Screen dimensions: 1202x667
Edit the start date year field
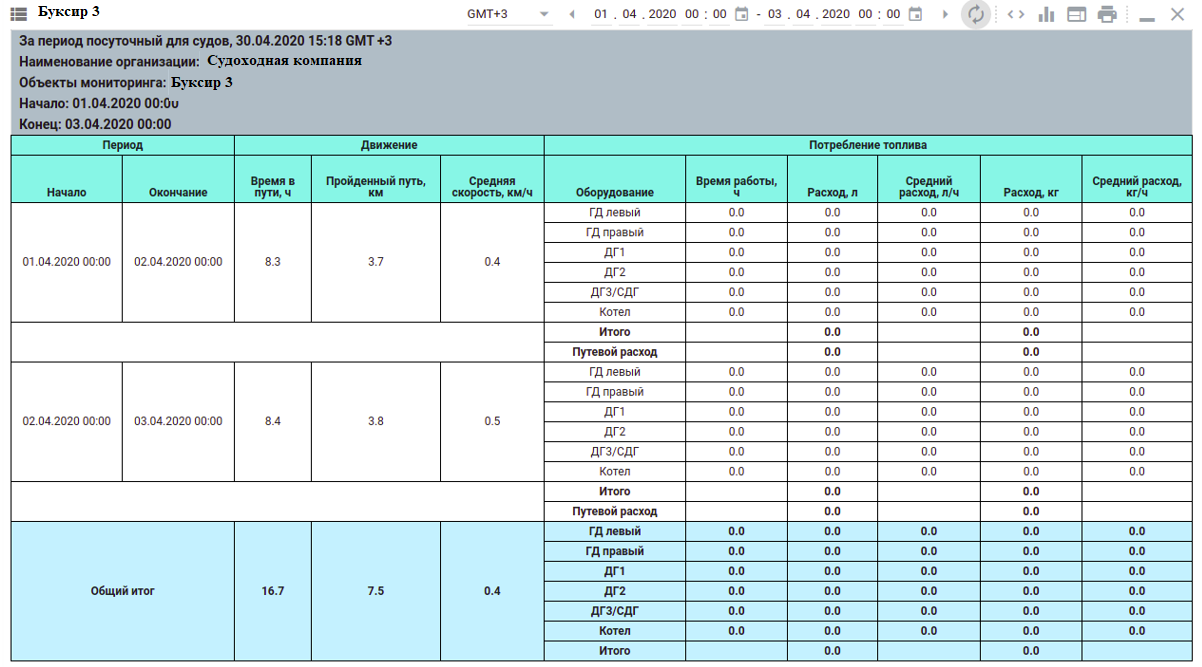point(661,14)
